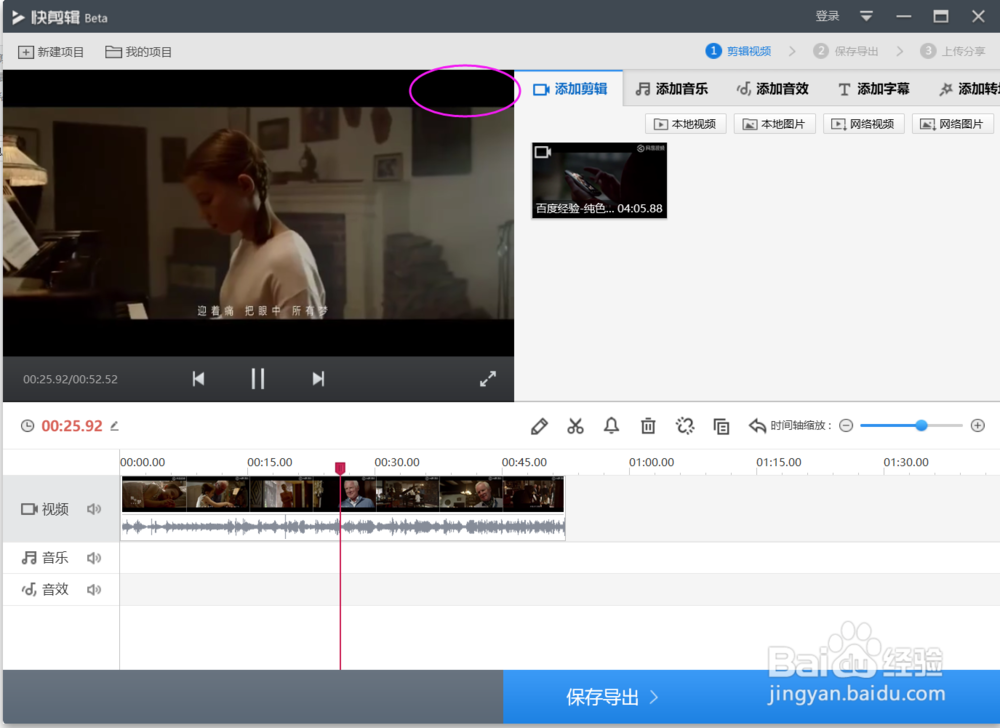Mute the 音乐 track speaker

tap(93, 557)
